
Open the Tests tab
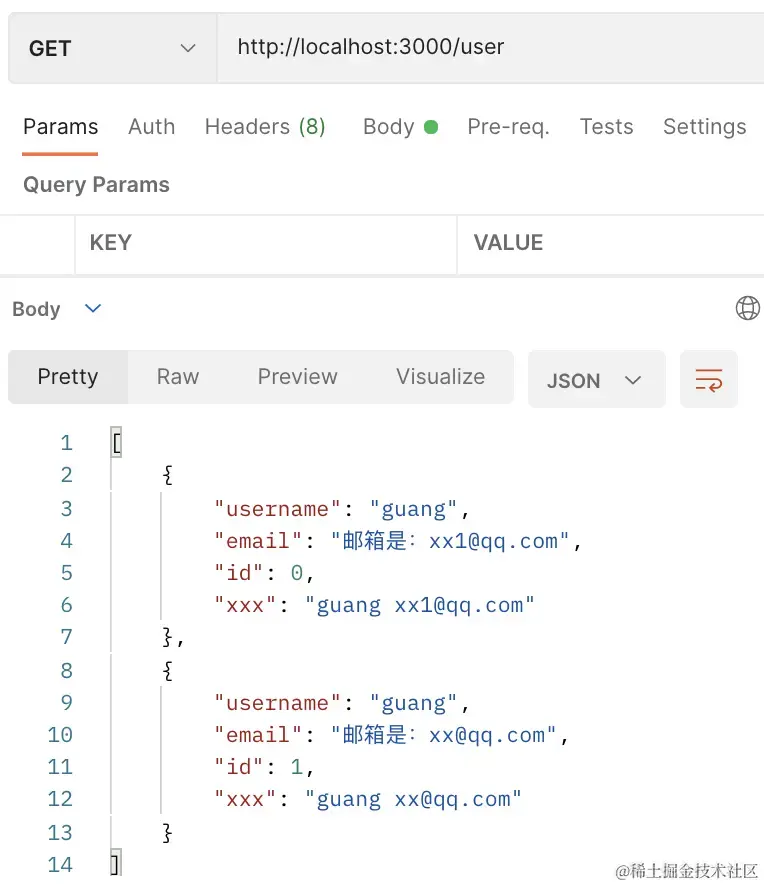pyautogui.click(x=606, y=127)
